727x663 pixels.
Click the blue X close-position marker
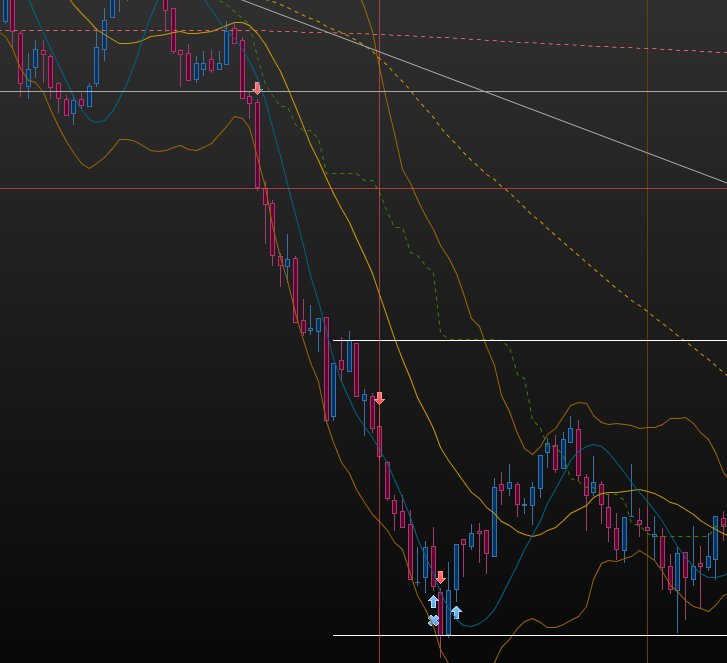[433, 621]
